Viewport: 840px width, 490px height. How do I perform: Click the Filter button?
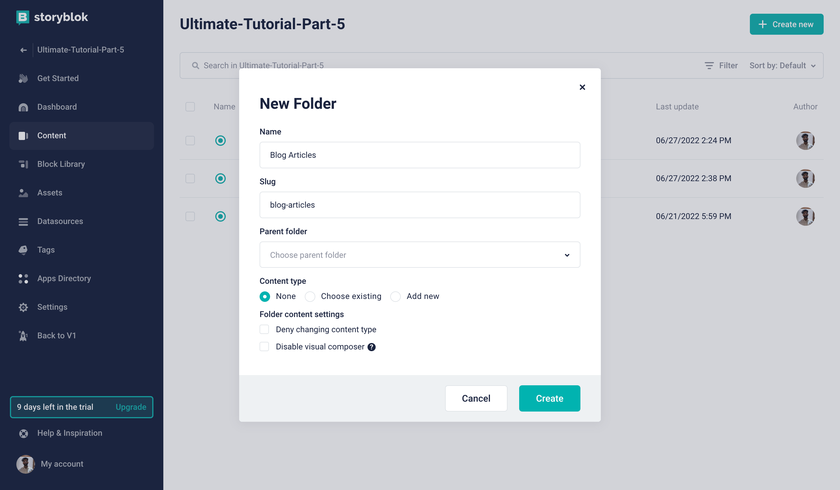click(721, 65)
